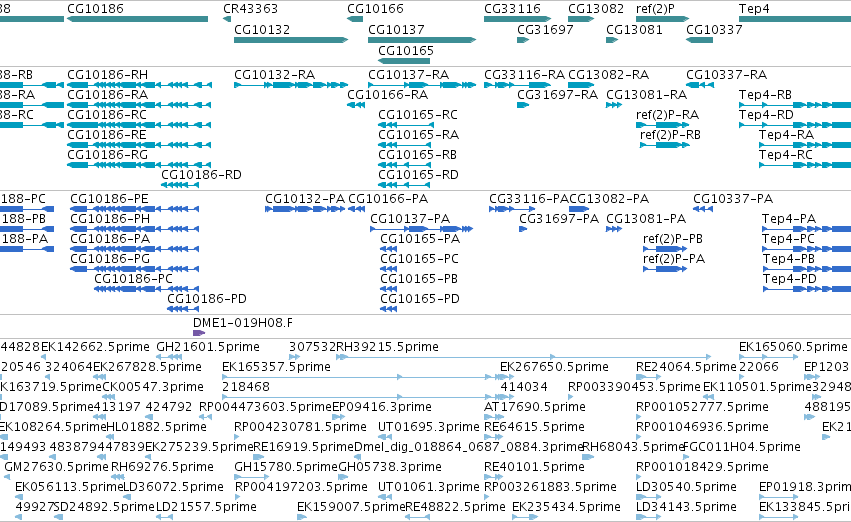Select EST AT17690.5prime

point(493,417)
